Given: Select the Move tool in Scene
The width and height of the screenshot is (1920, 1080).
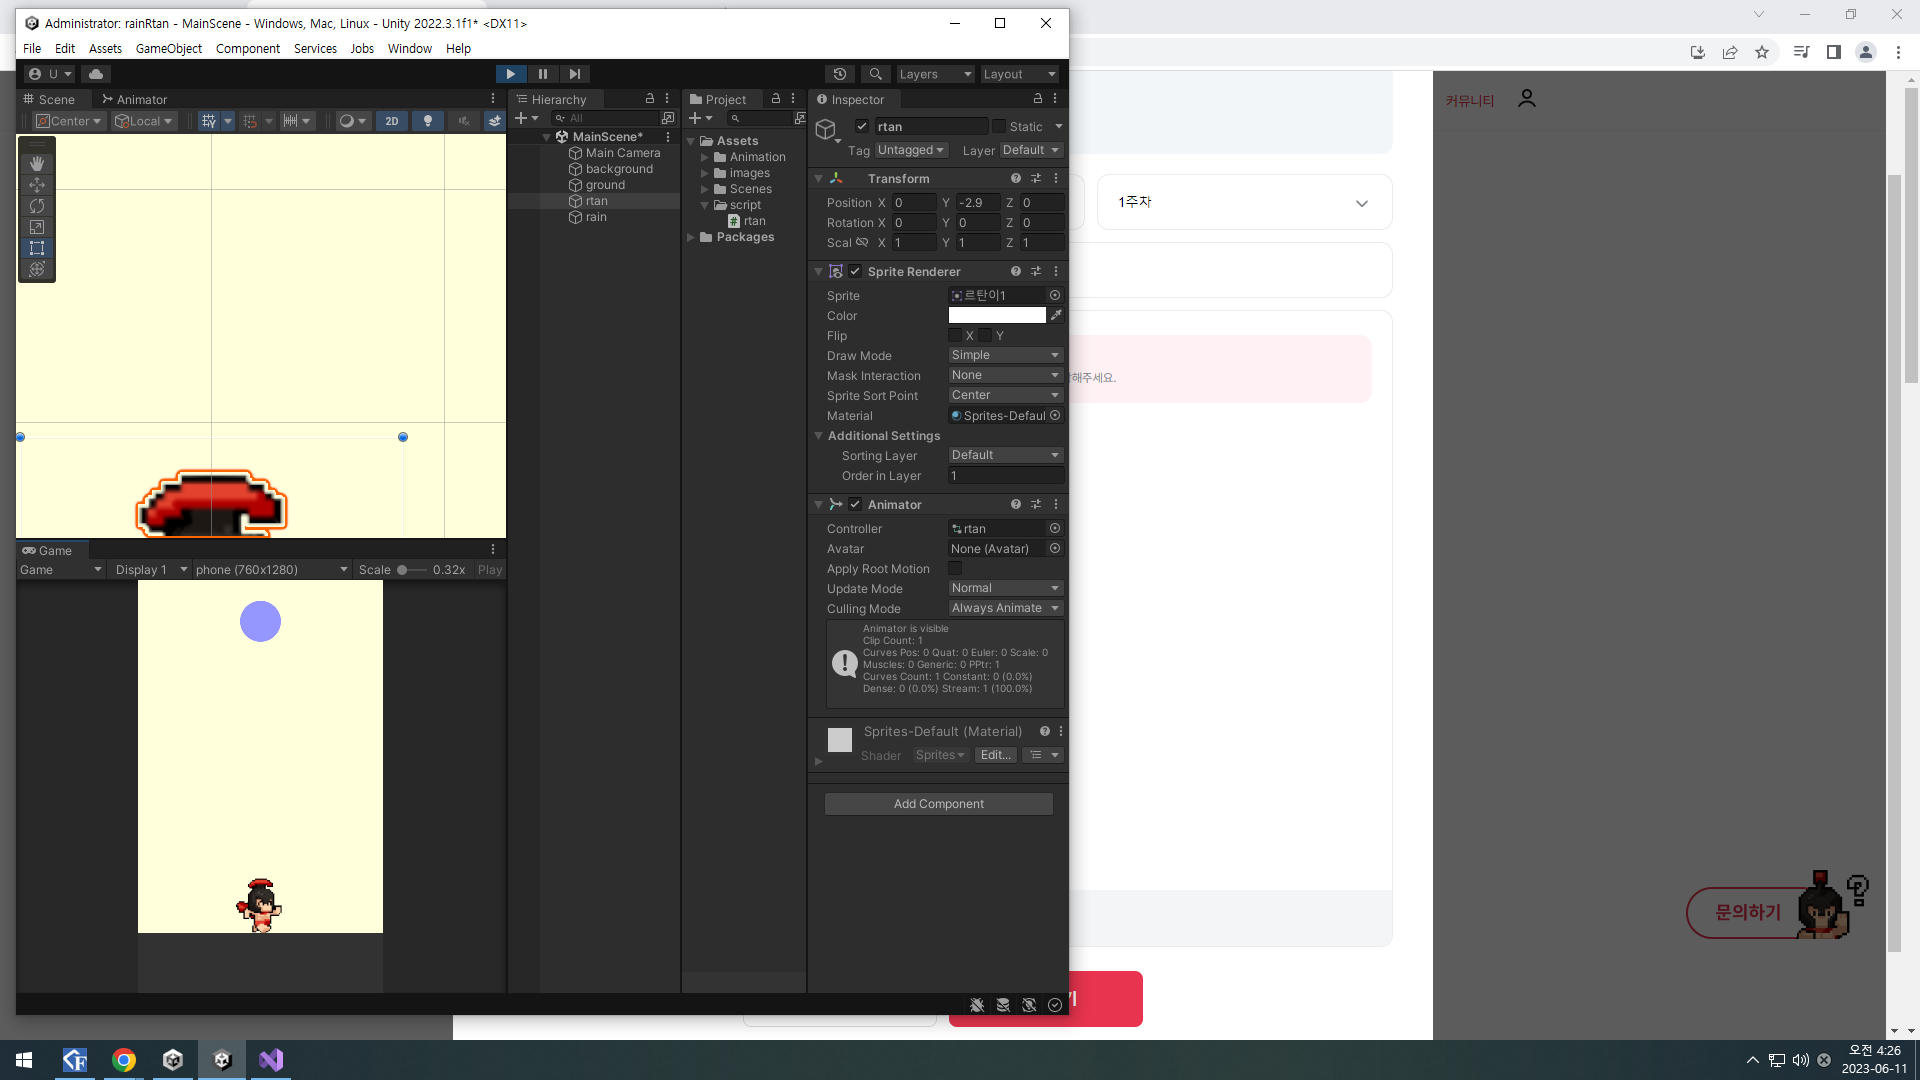Looking at the screenshot, I should (x=37, y=185).
